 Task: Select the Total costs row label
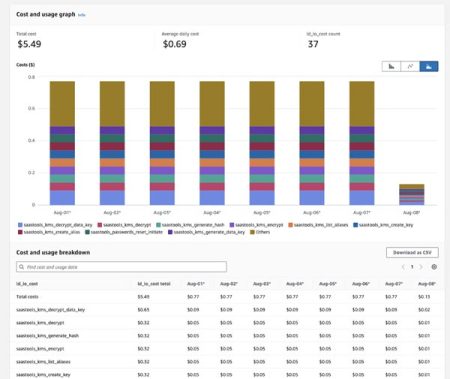coord(27,297)
